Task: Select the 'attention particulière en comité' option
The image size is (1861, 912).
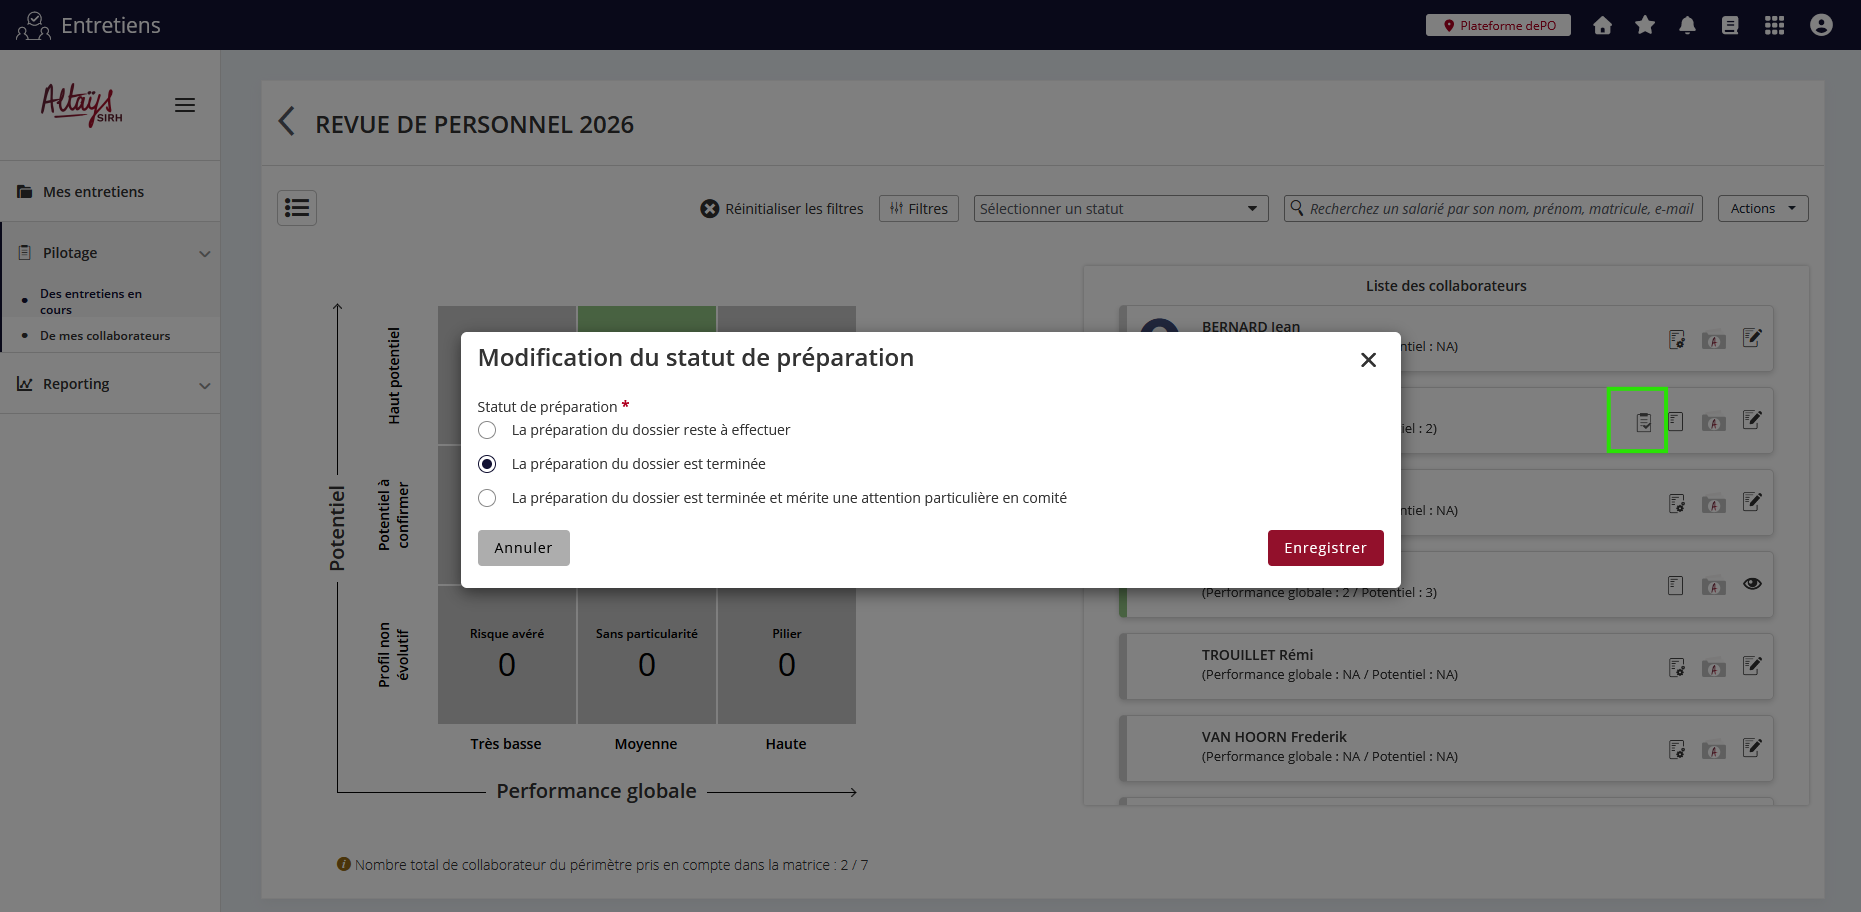Action: [487, 498]
